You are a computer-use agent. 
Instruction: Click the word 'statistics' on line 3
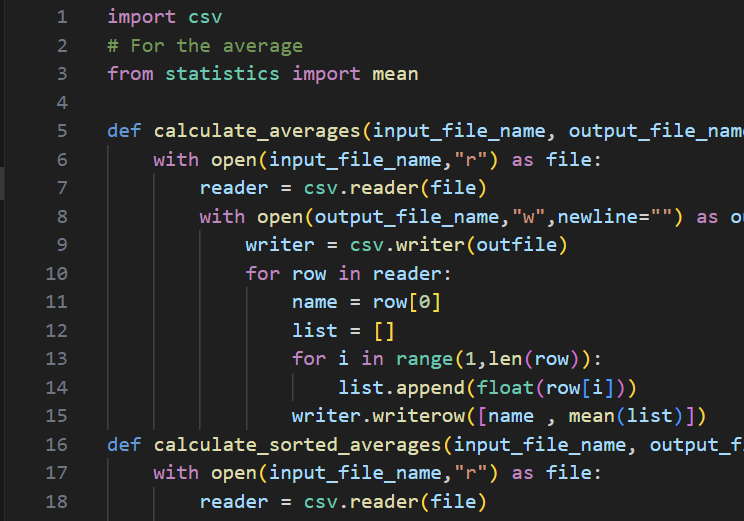222,74
